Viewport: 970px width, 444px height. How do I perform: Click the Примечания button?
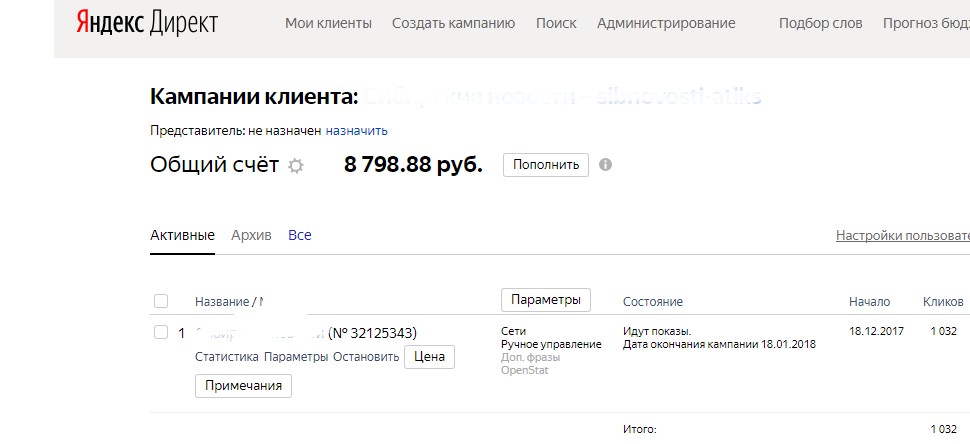point(243,386)
